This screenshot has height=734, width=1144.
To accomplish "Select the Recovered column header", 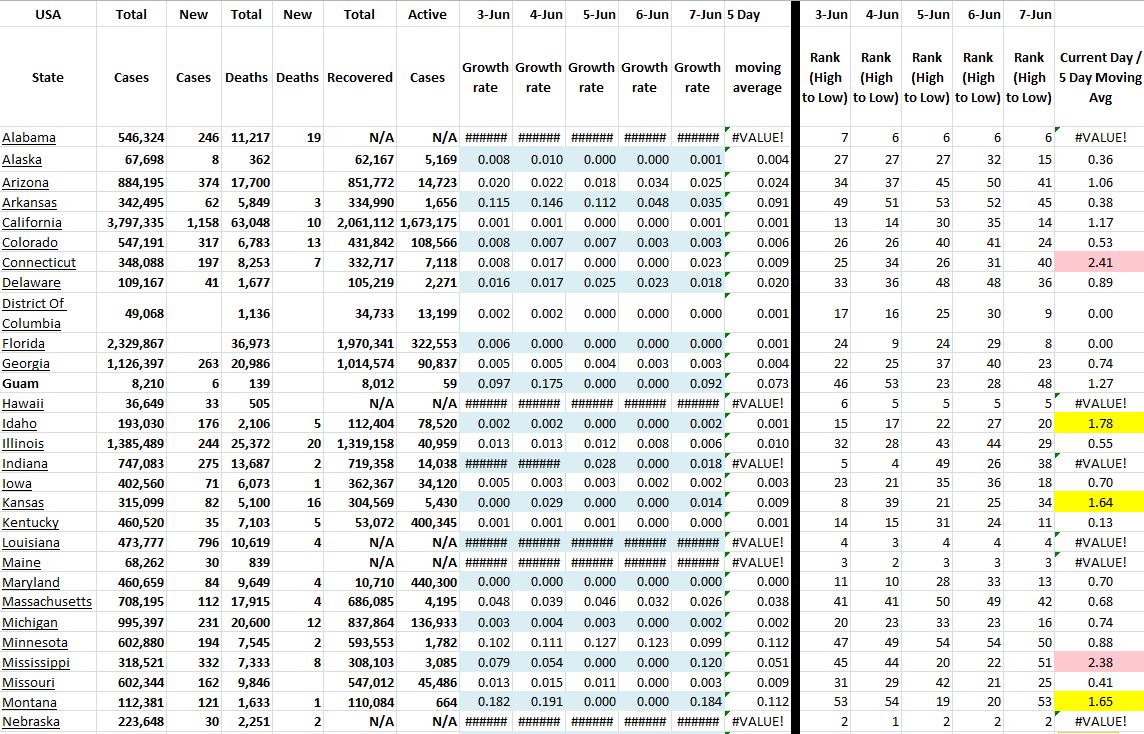I will 359,77.
